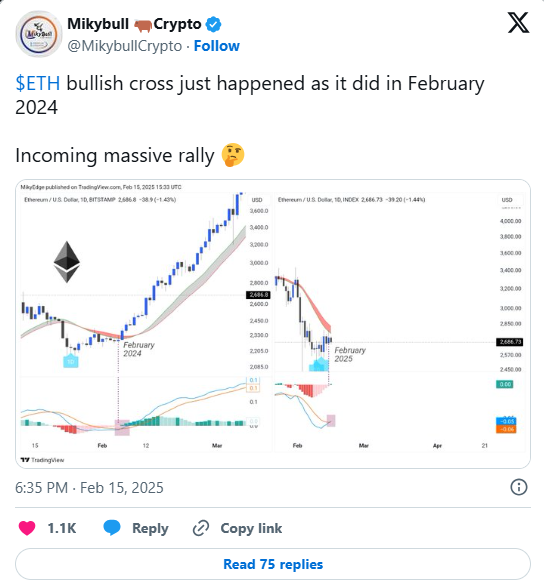Open the @MikybullCrypto handle
The width and height of the screenshot is (544, 588).
[x=125, y=46]
